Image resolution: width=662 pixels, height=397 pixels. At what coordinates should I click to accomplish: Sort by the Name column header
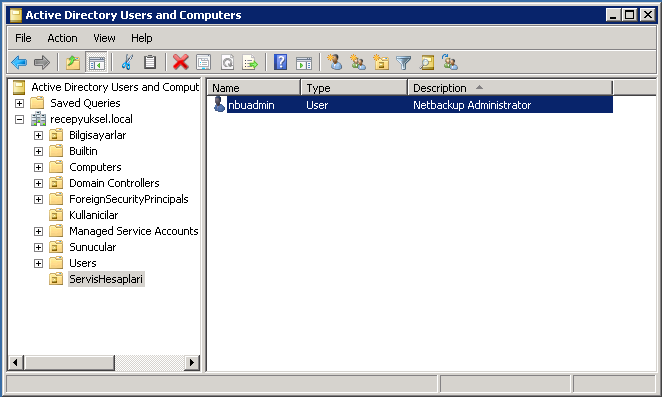tap(254, 88)
